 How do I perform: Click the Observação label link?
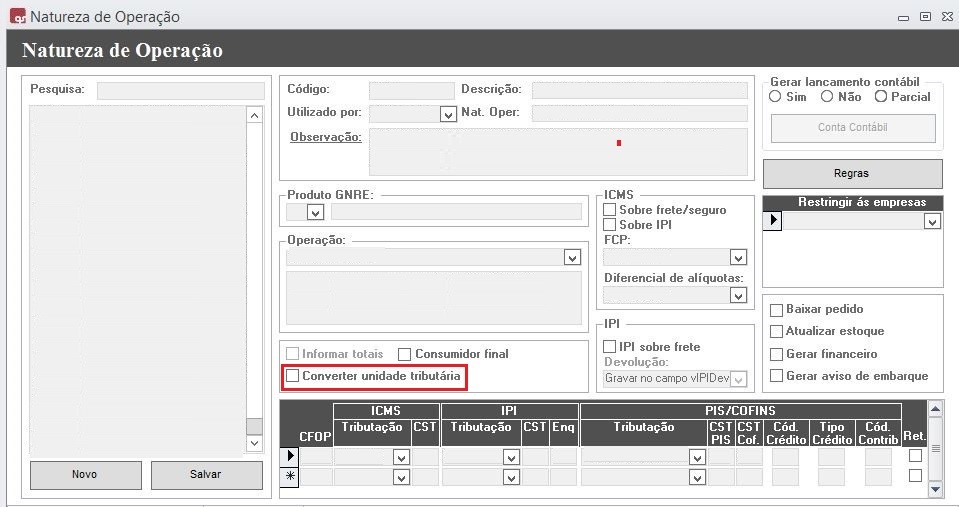325,137
